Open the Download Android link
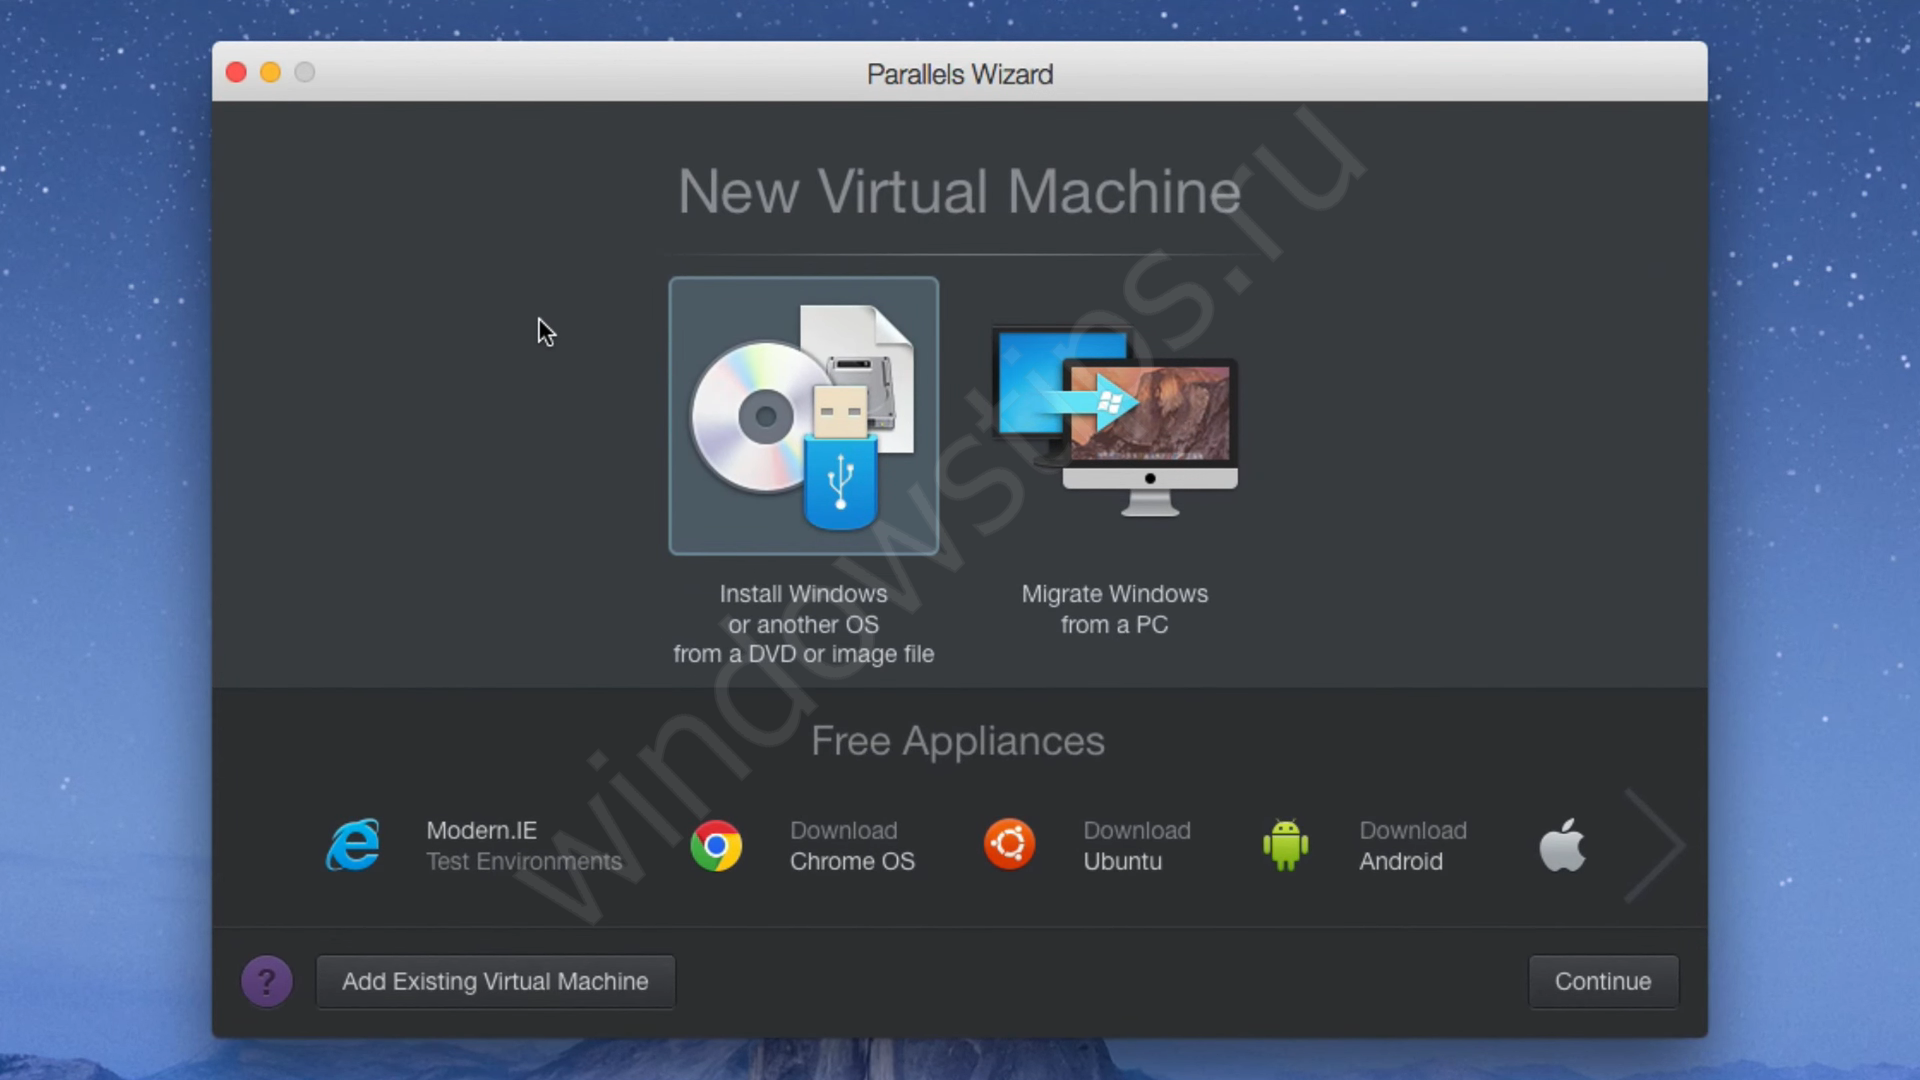 1412,846
